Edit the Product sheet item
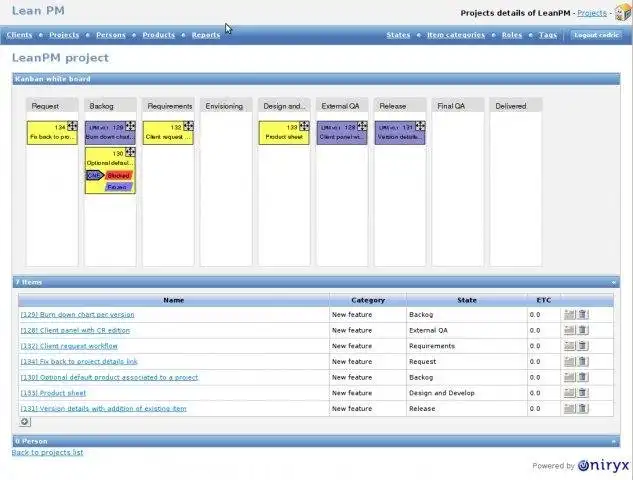 pyautogui.click(x=569, y=393)
